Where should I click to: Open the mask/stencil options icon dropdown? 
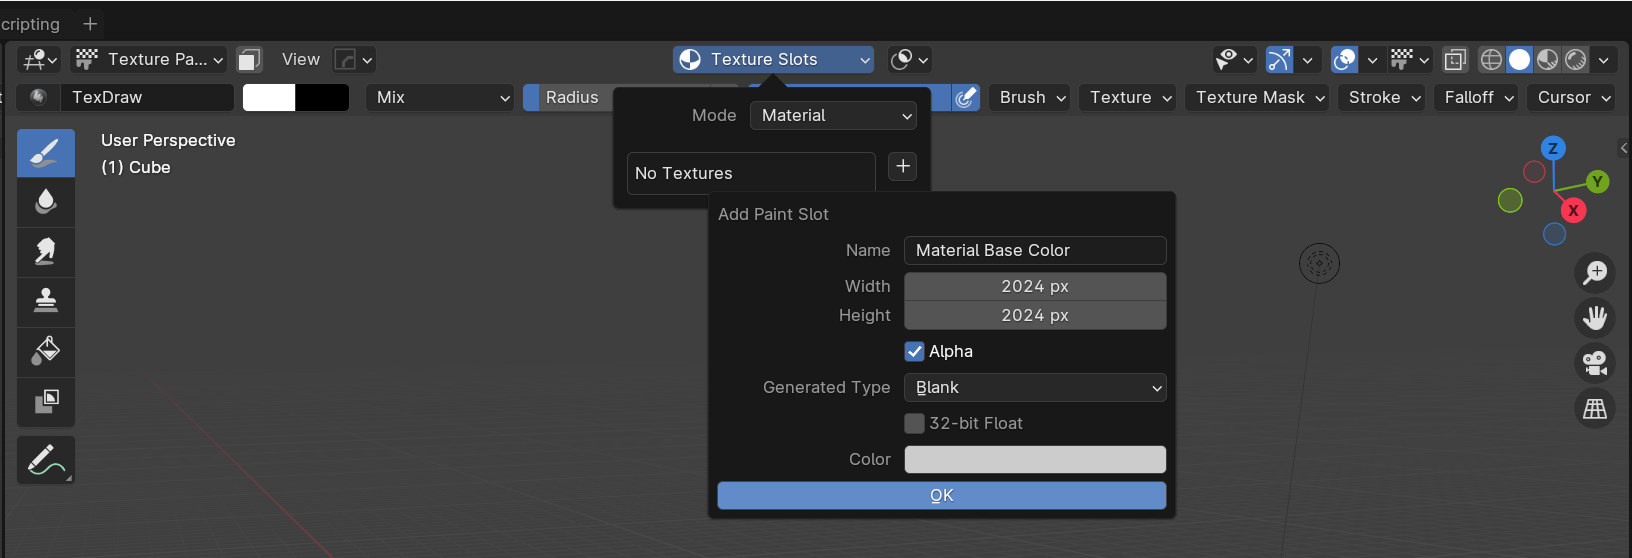pyautogui.click(x=909, y=60)
